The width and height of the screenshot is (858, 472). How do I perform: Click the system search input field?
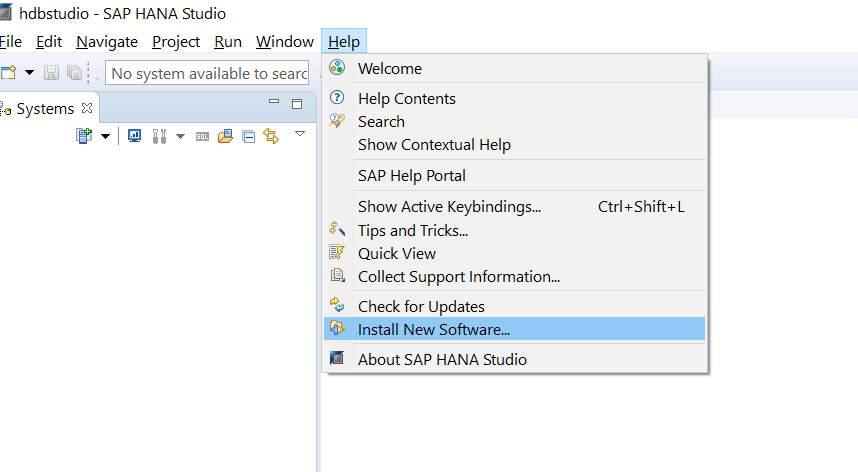click(x=208, y=73)
